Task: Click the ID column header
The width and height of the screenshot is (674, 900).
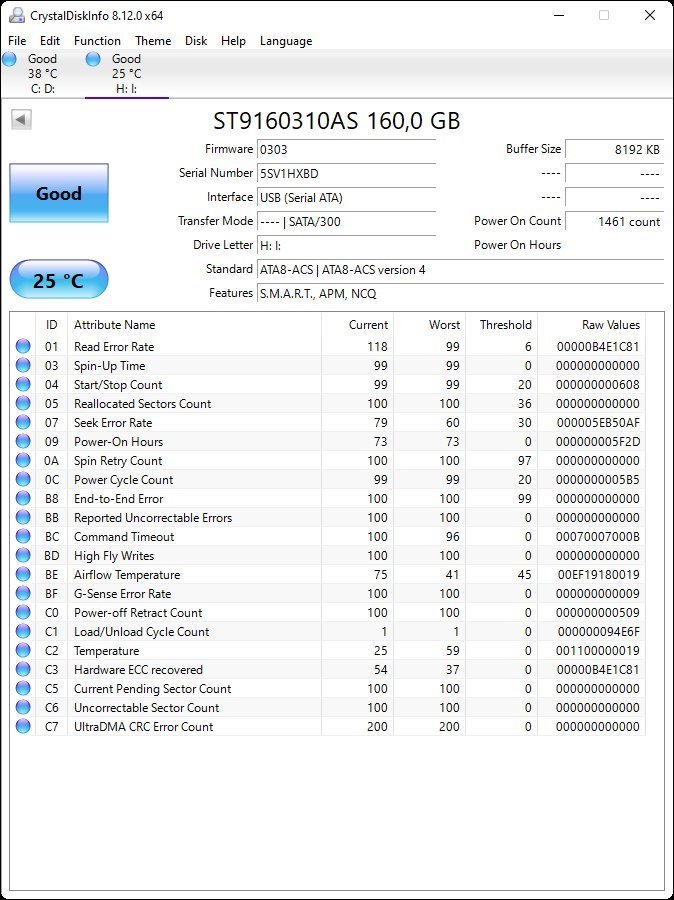Action: tap(52, 324)
